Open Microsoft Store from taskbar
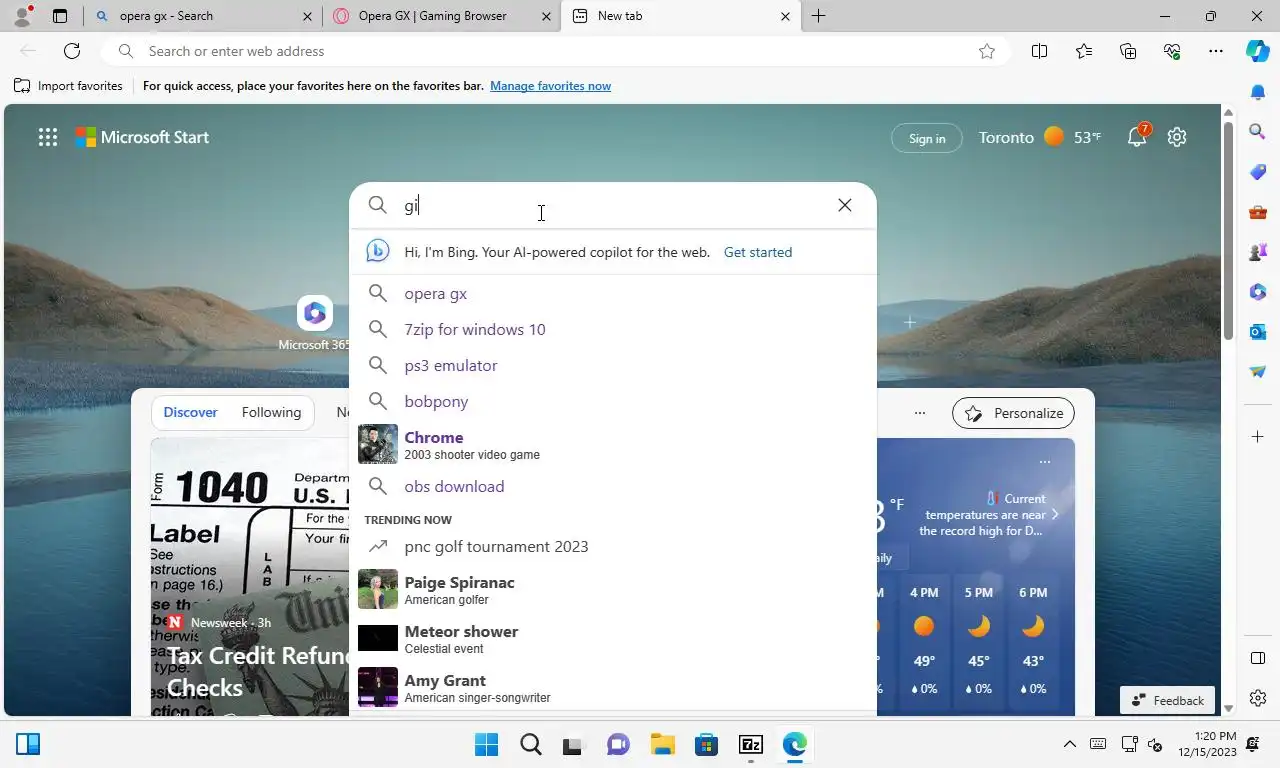This screenshot has height=768, width=1280. point(706,744)
